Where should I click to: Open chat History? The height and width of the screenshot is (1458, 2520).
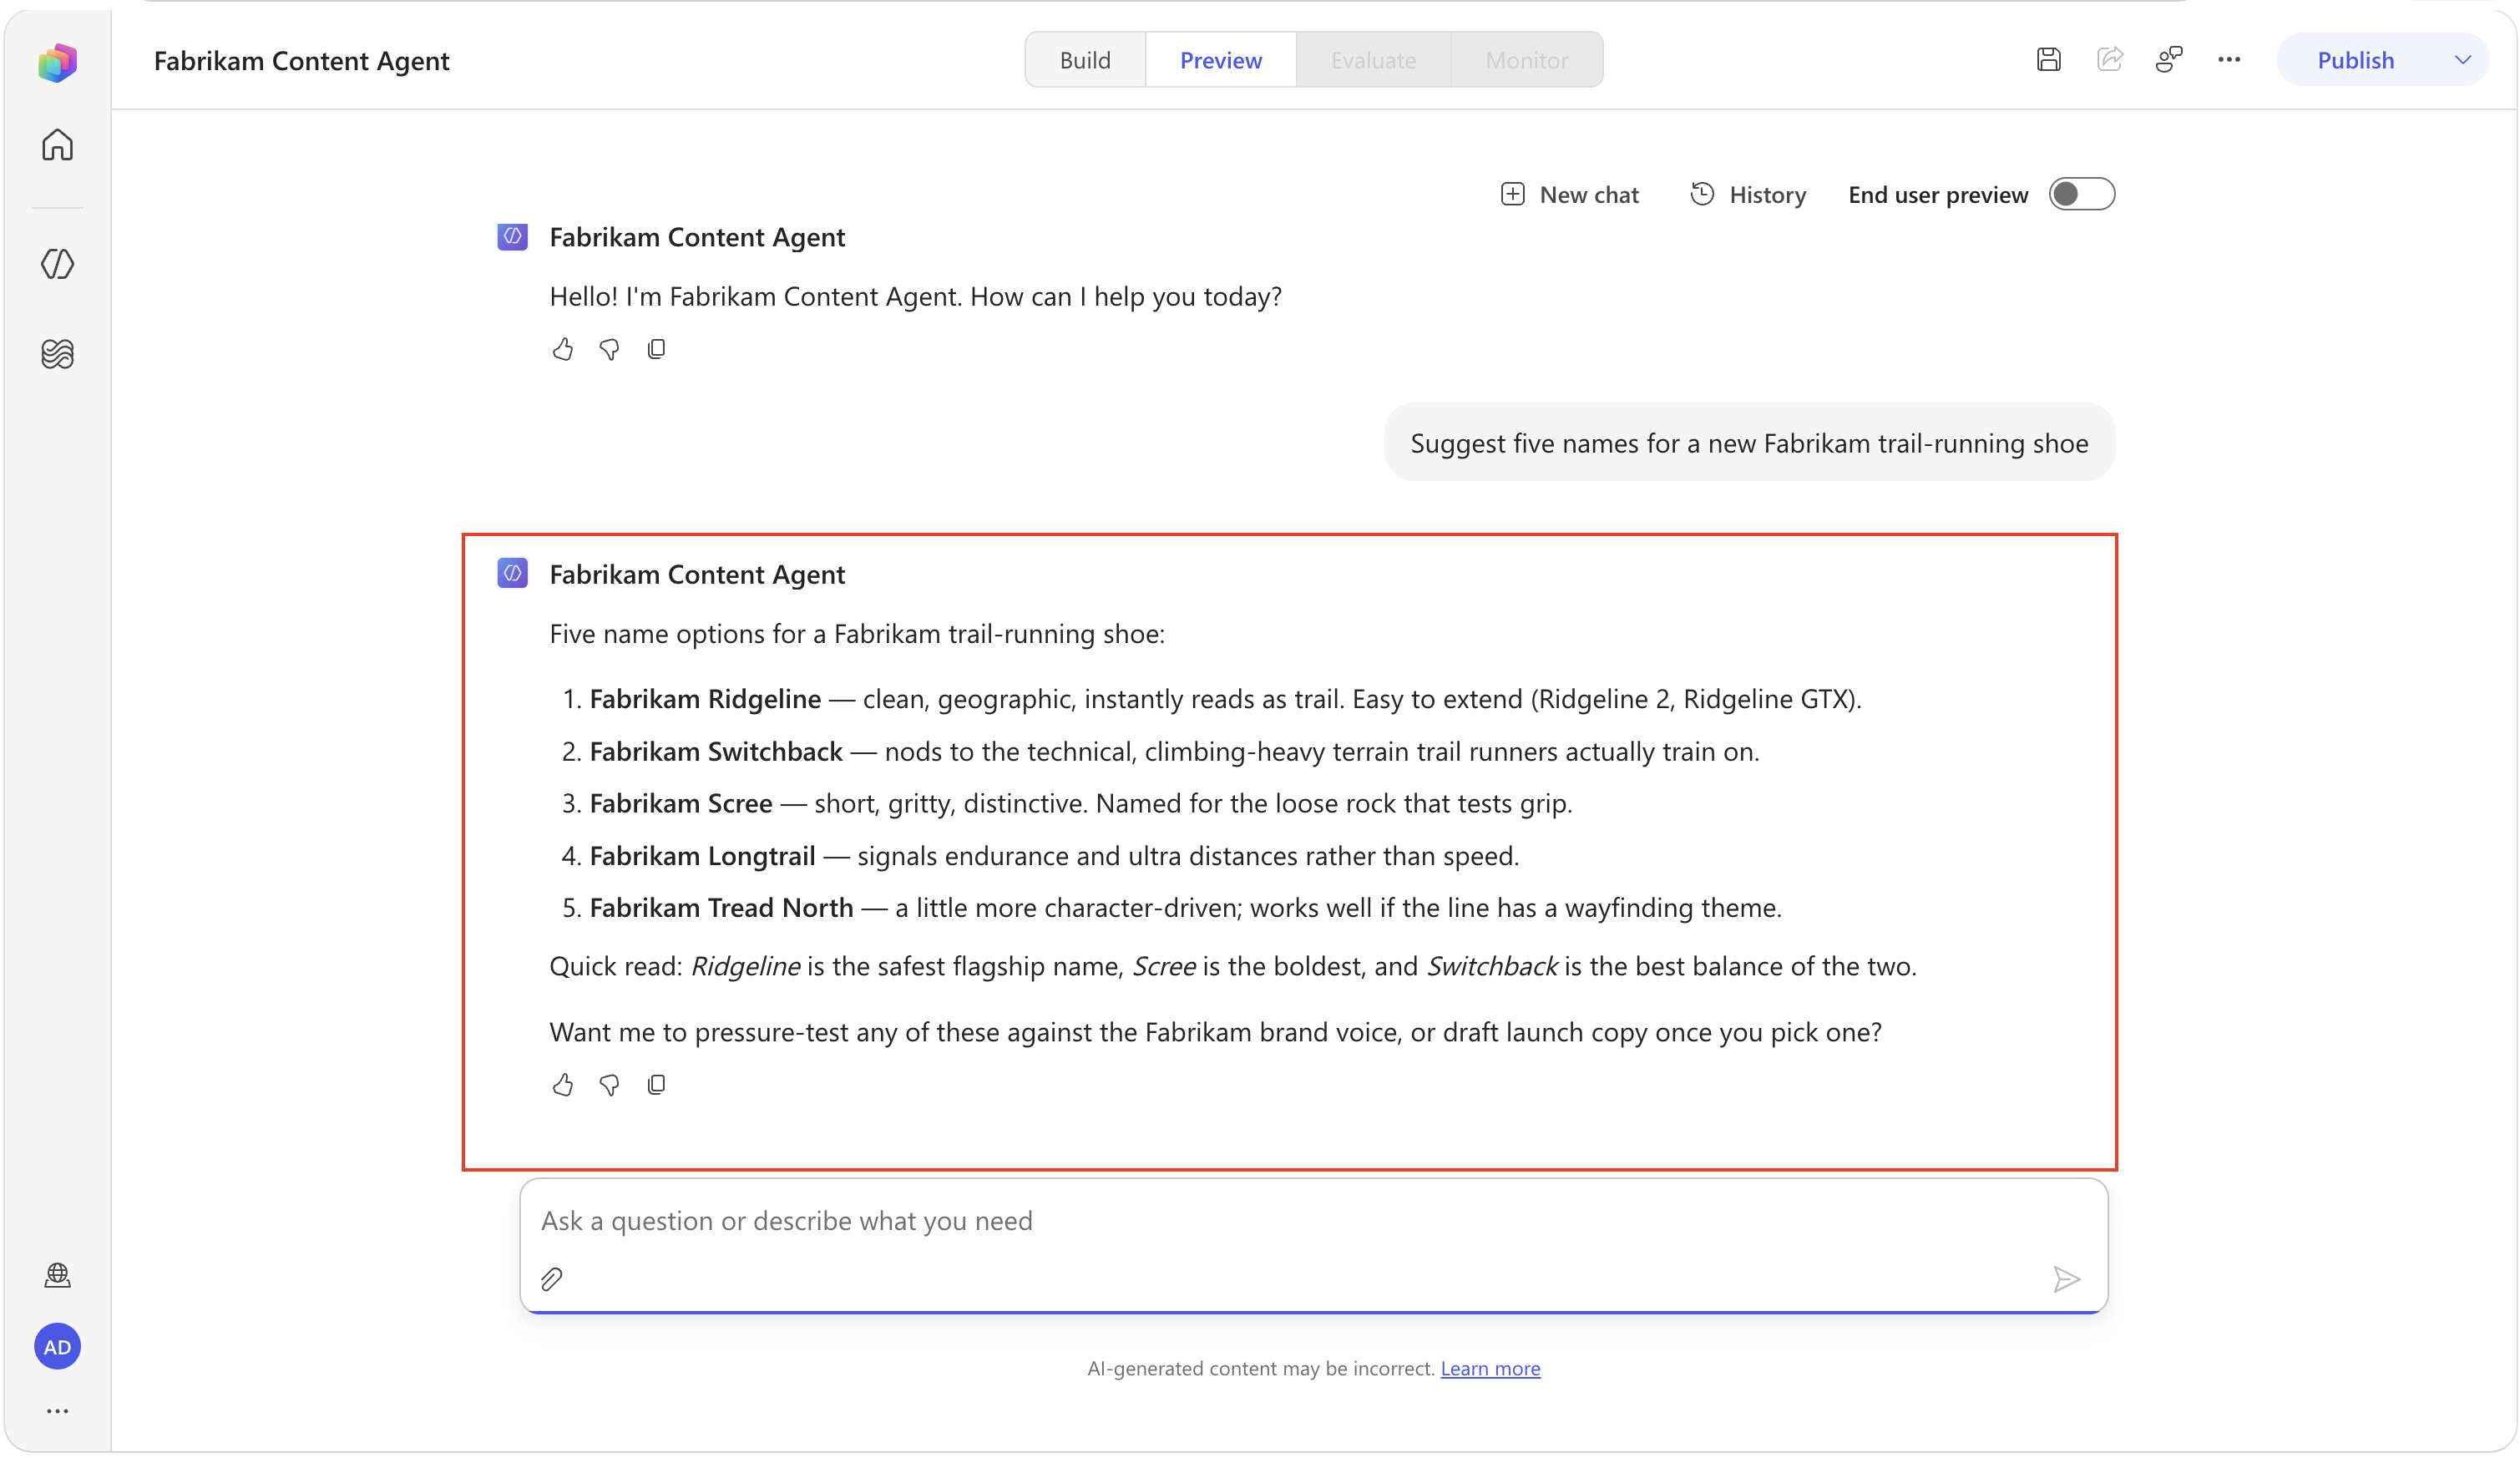(1748, 194)
